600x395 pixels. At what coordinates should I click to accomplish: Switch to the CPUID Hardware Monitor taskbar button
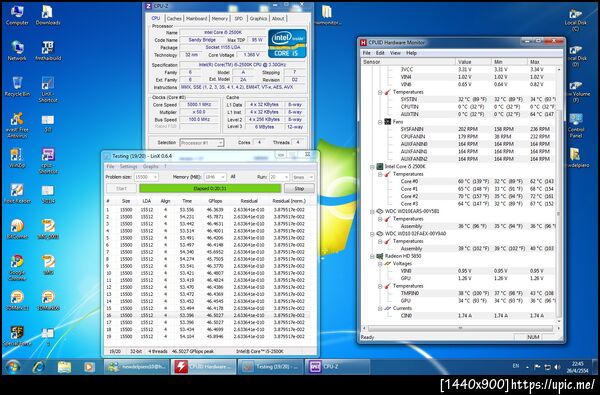tap(203, 367)
